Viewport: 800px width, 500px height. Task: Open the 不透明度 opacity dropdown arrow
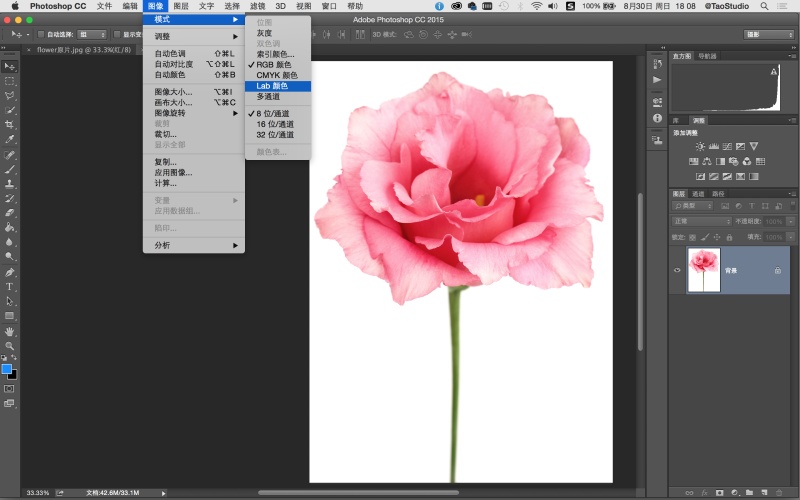(x=790, y=221)
